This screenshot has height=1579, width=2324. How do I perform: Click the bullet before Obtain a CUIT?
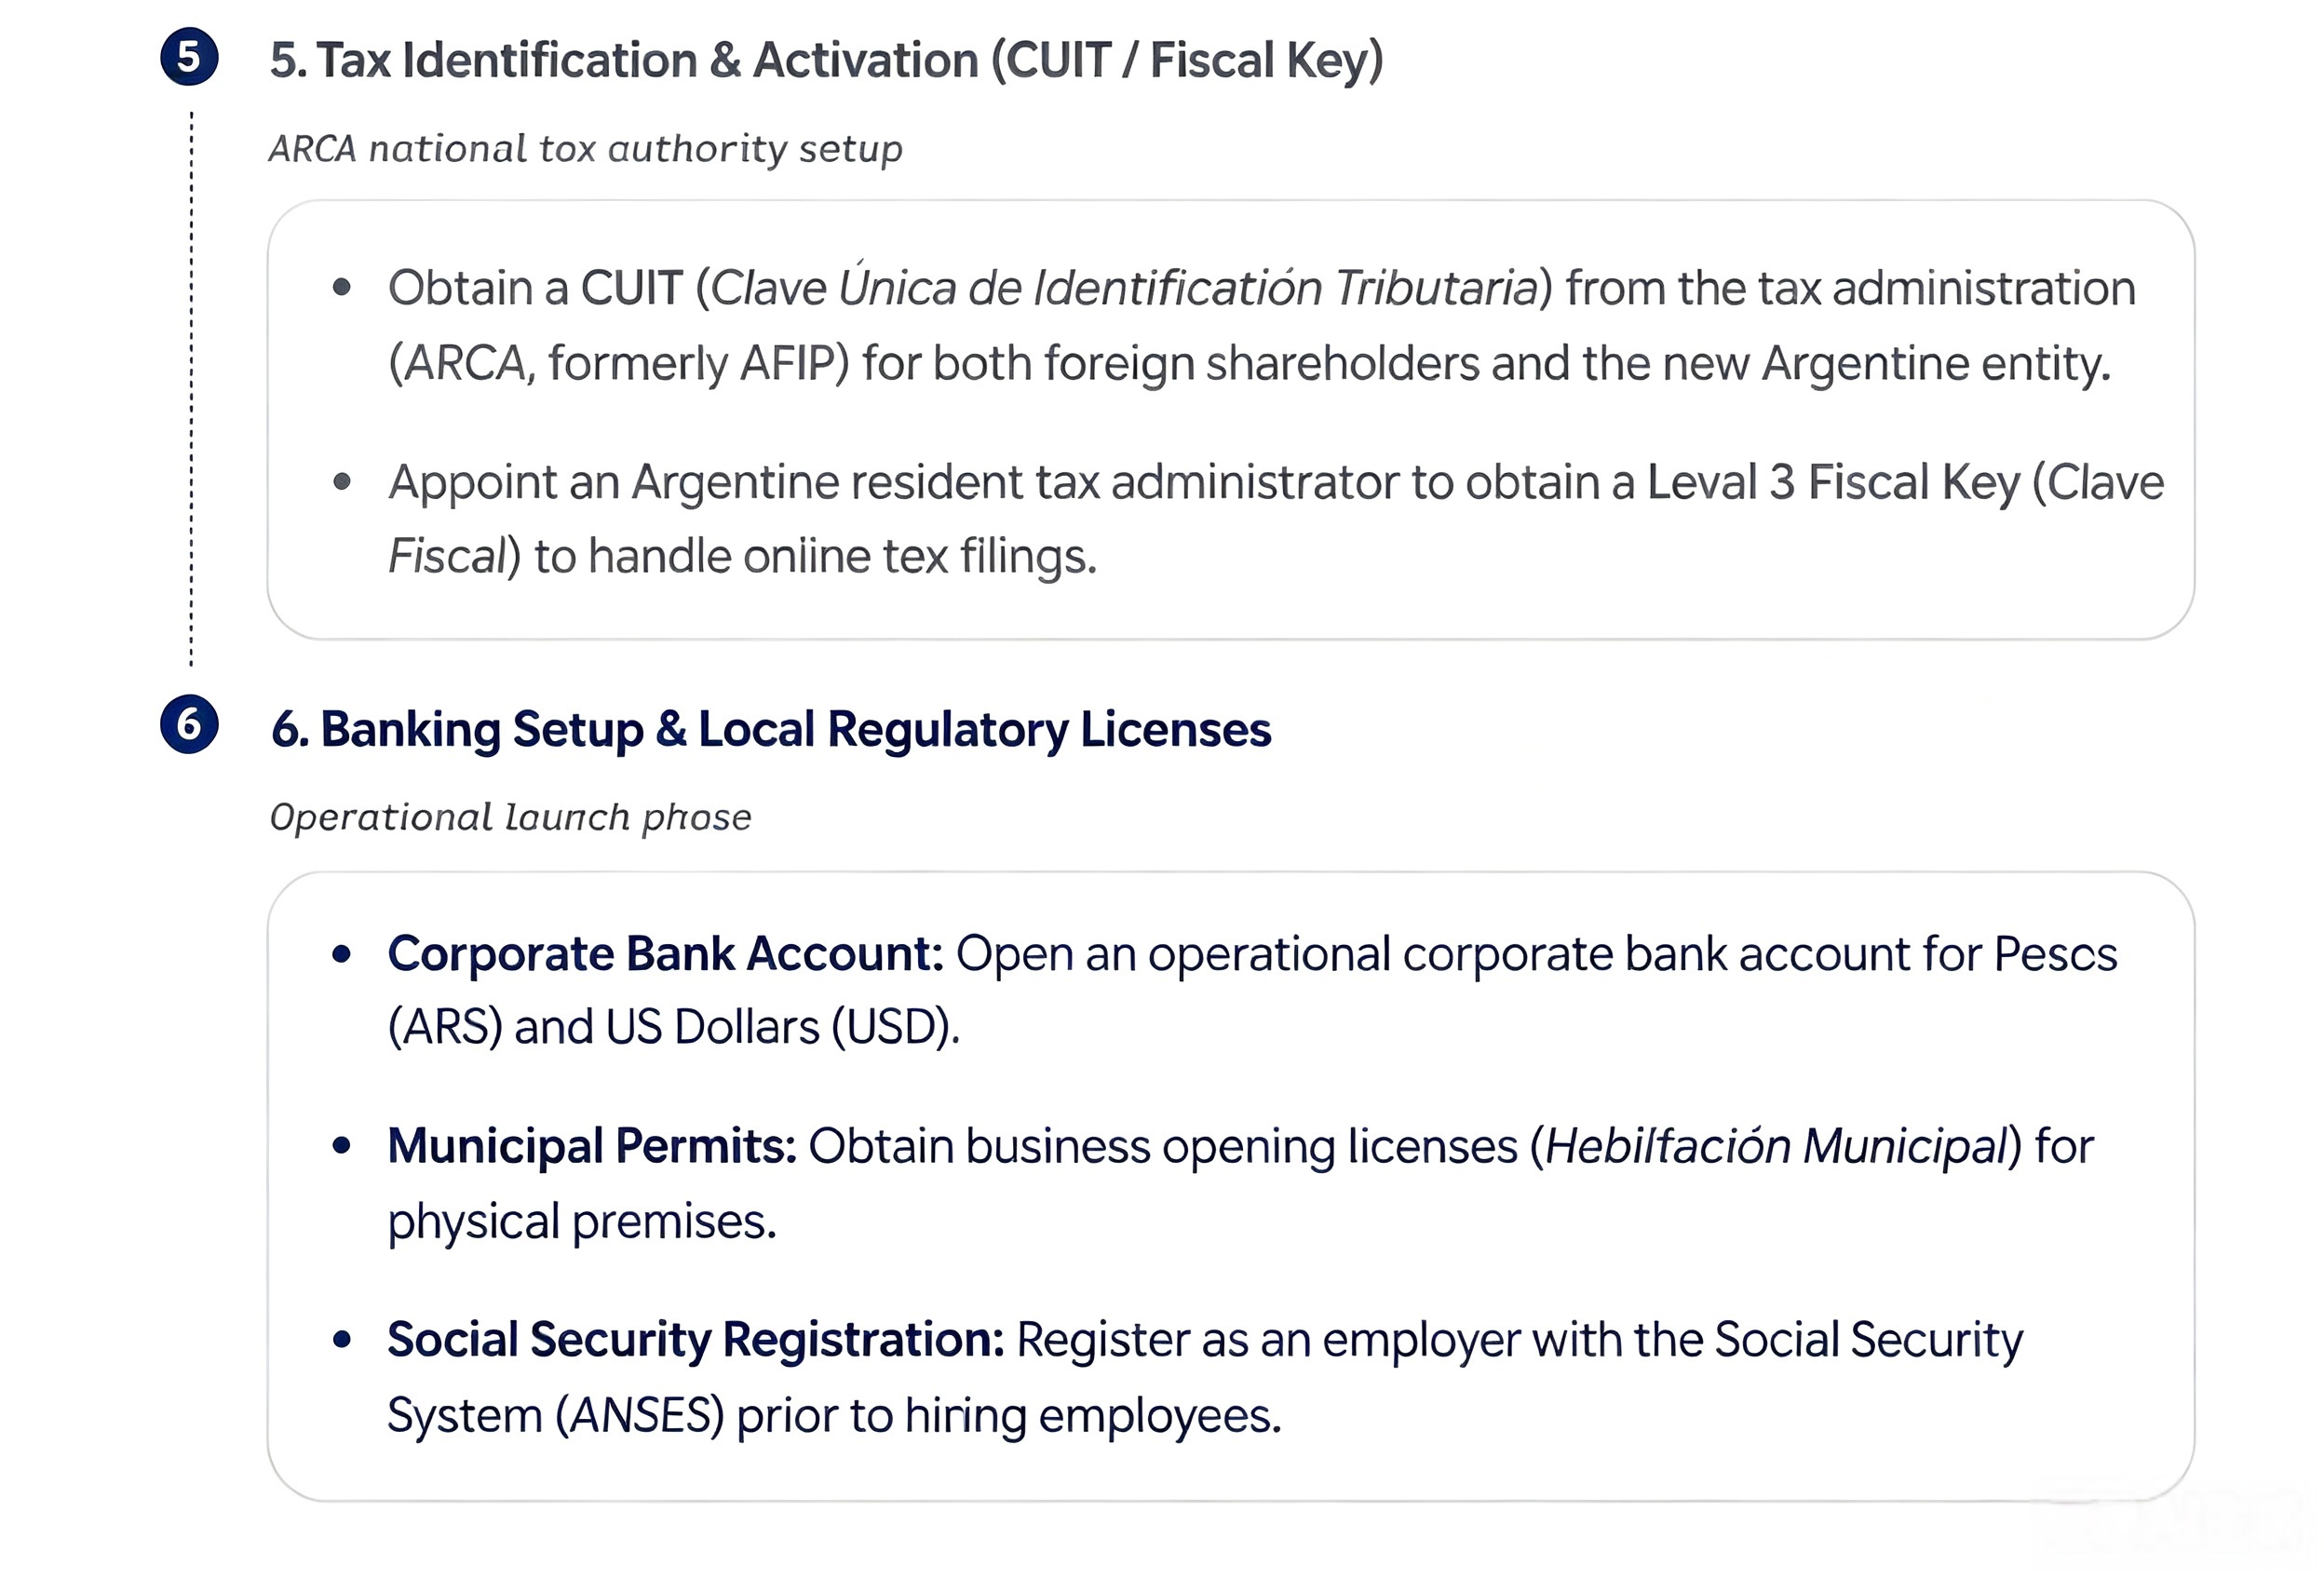tap(342, 288)
